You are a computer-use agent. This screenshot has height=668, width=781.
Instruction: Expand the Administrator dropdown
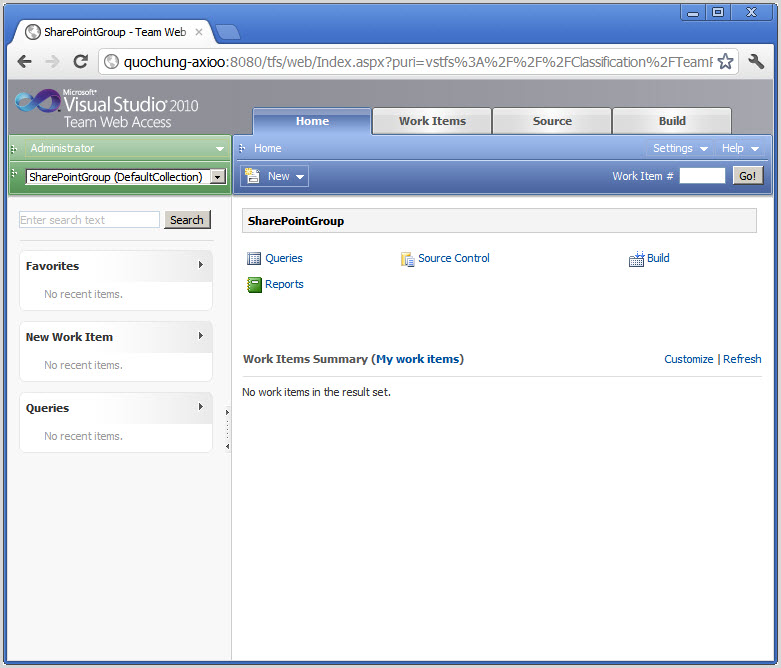pyautogui.click(x=219, y=148)
